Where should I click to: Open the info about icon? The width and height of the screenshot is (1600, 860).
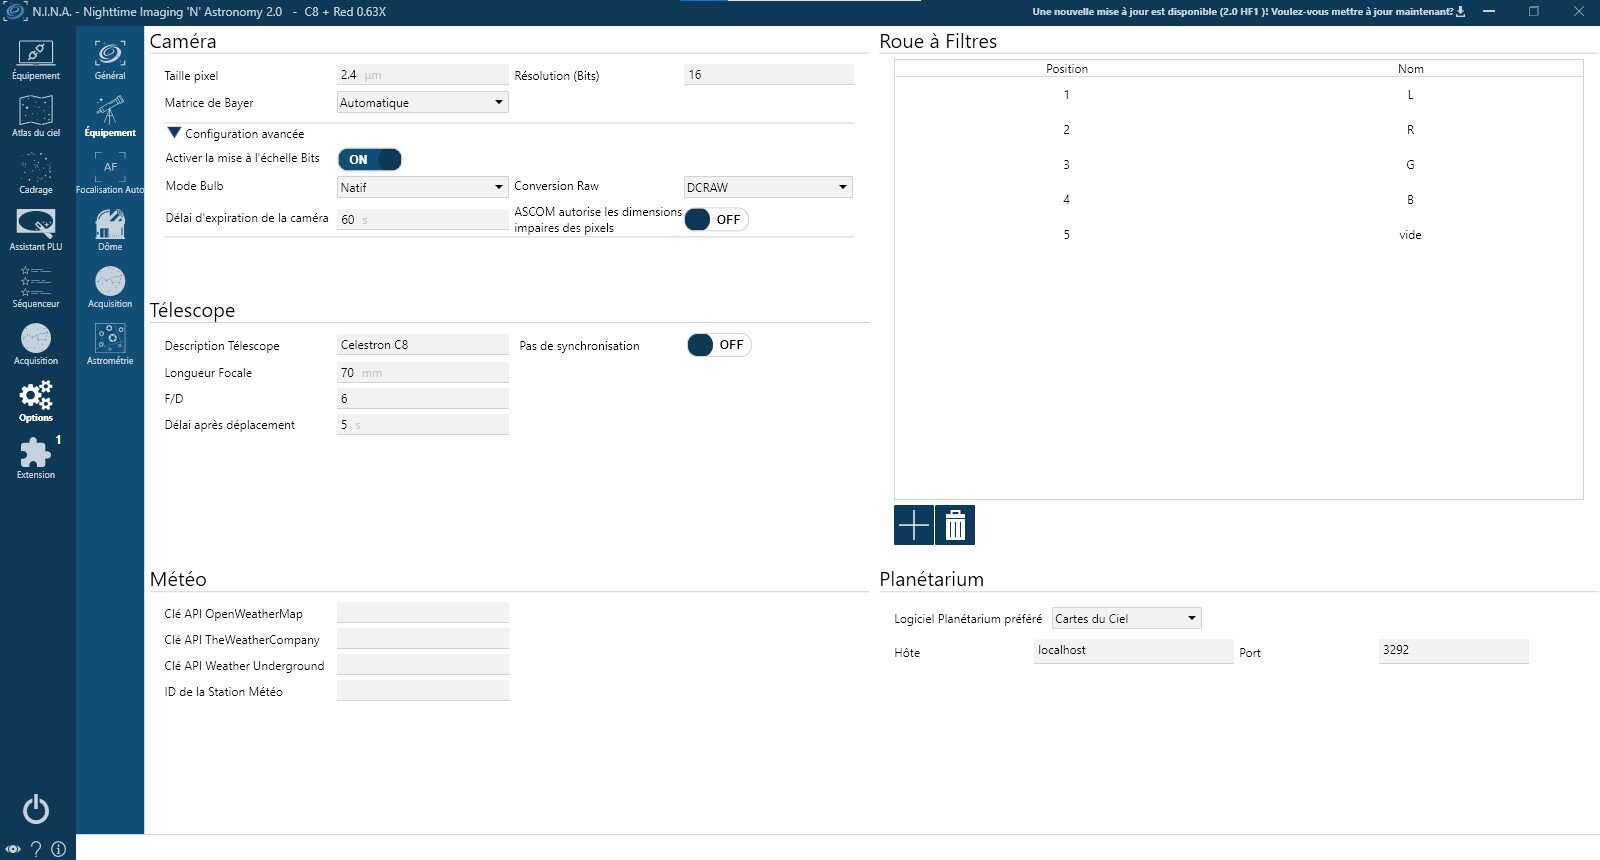pos(58,849)
